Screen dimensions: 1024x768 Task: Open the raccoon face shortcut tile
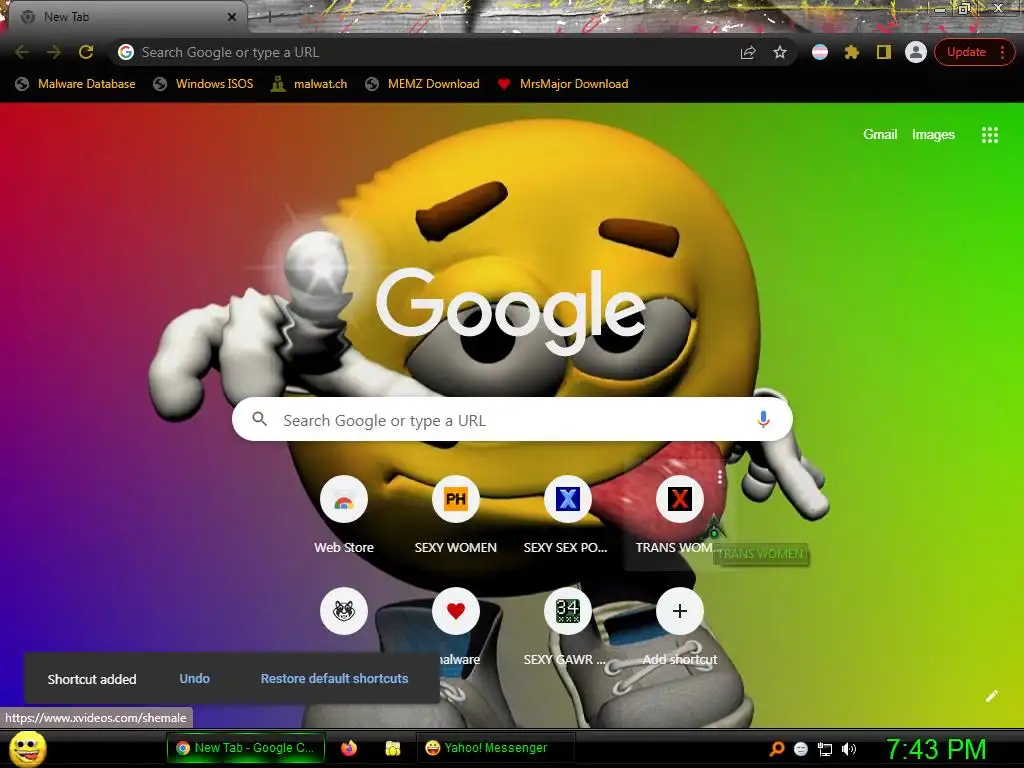tap(344, 611)
